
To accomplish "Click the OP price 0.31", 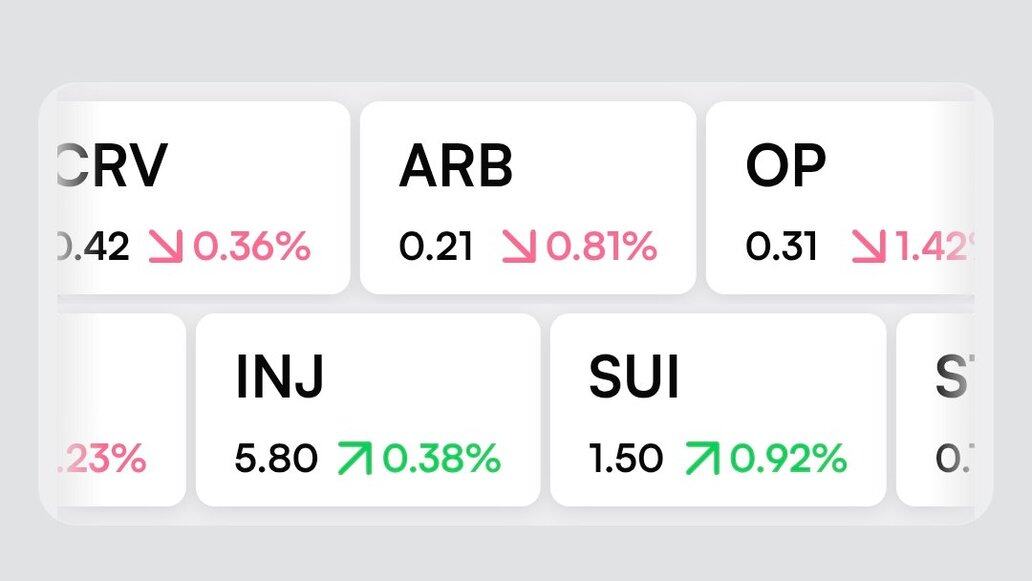I will click(781, 246).
